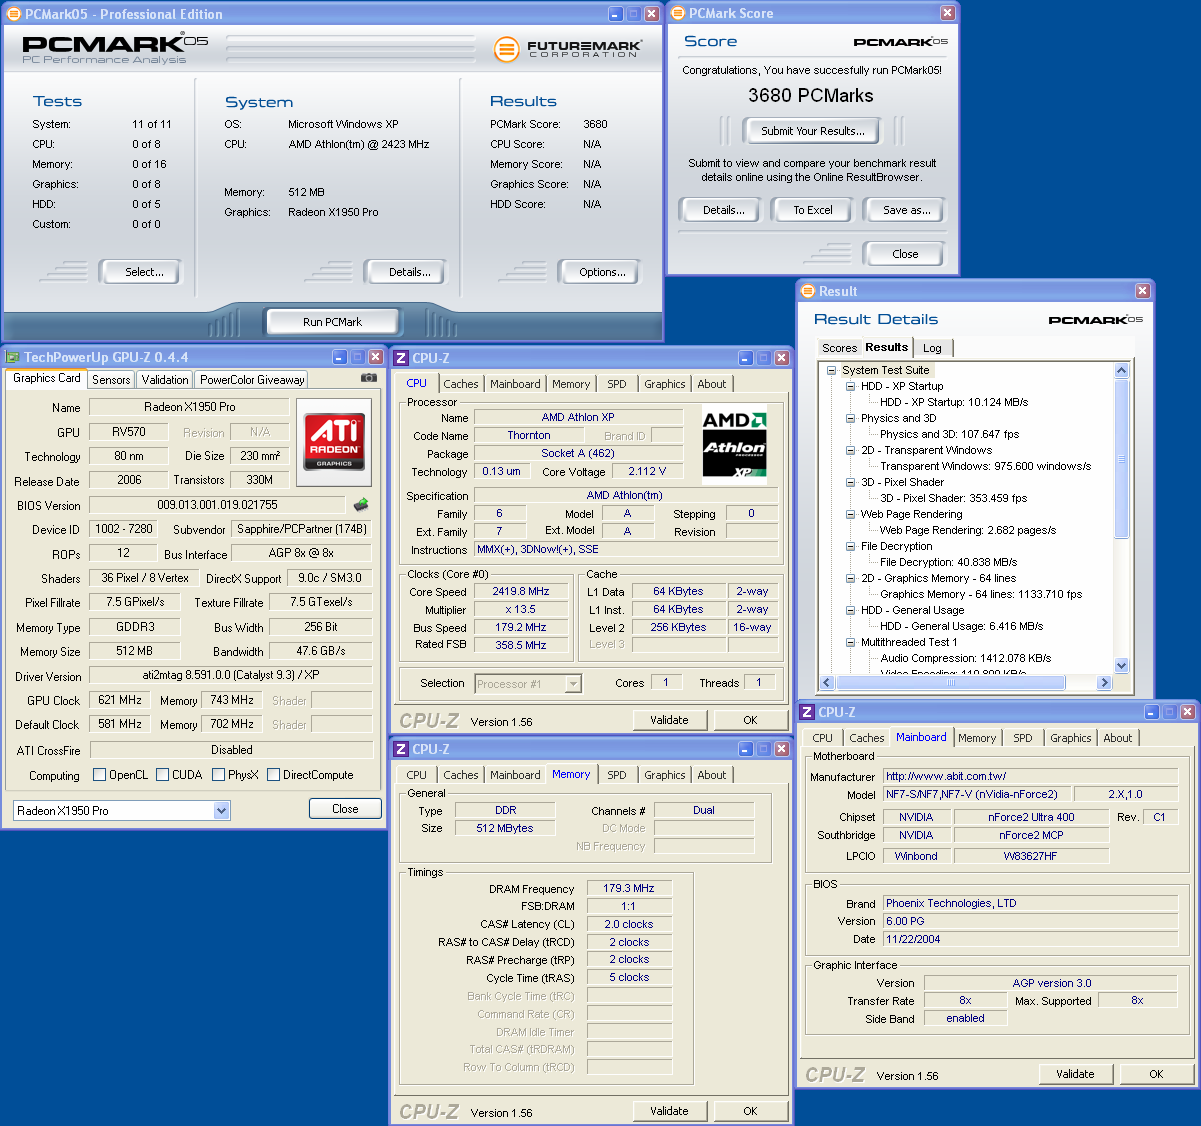Click Close button in GPU-Z
1201x1126 pixels.
pyautogui.click(x=345, y=809)
